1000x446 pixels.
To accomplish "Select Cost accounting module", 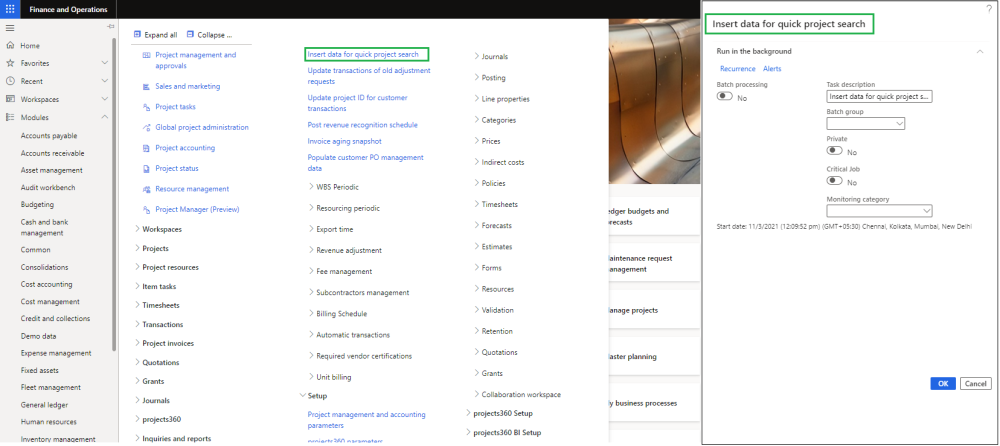I will [x=47, y=285].
